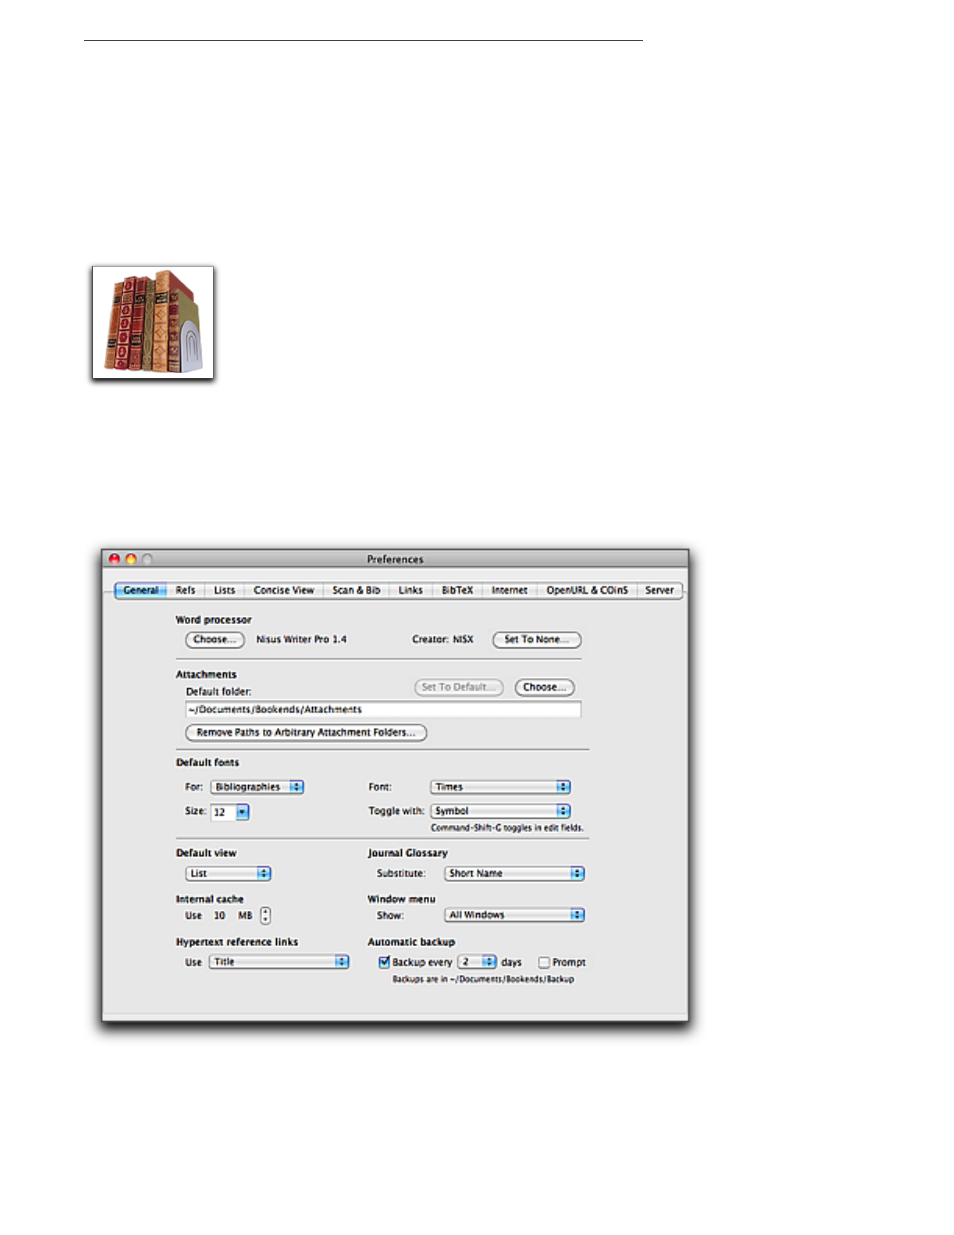Viewport: 954px width, 1235px height.
Task: Choose the attachments default folder
Action: [x=545, y=687]
